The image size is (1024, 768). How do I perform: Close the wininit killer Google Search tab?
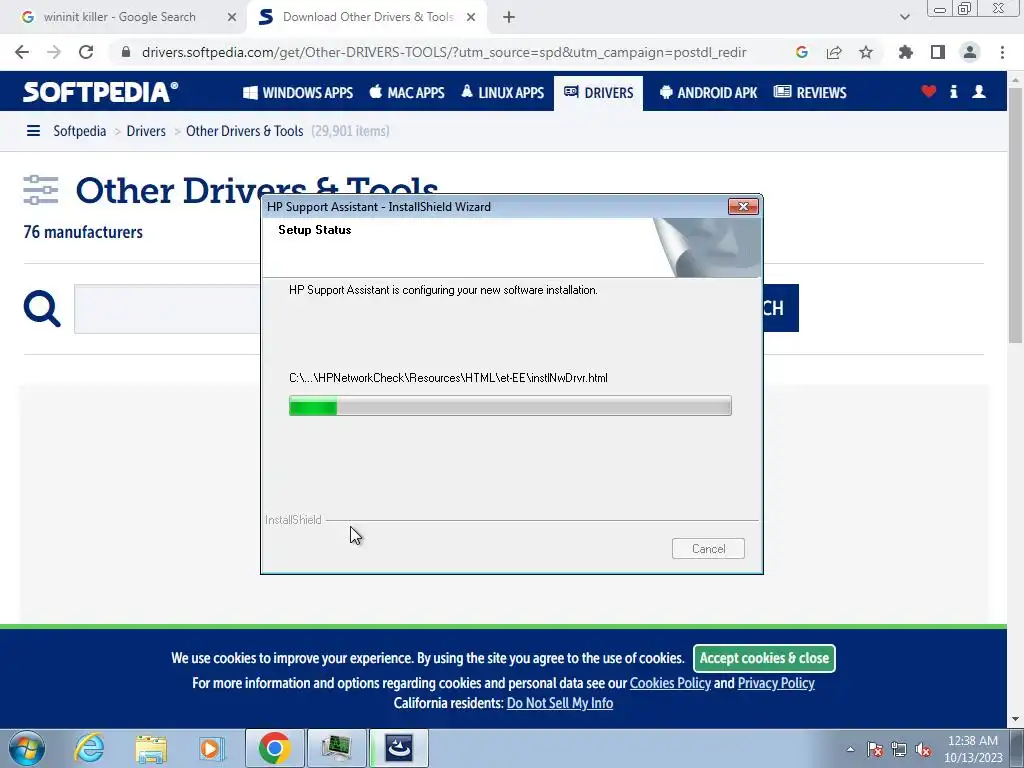pos(232,18)
